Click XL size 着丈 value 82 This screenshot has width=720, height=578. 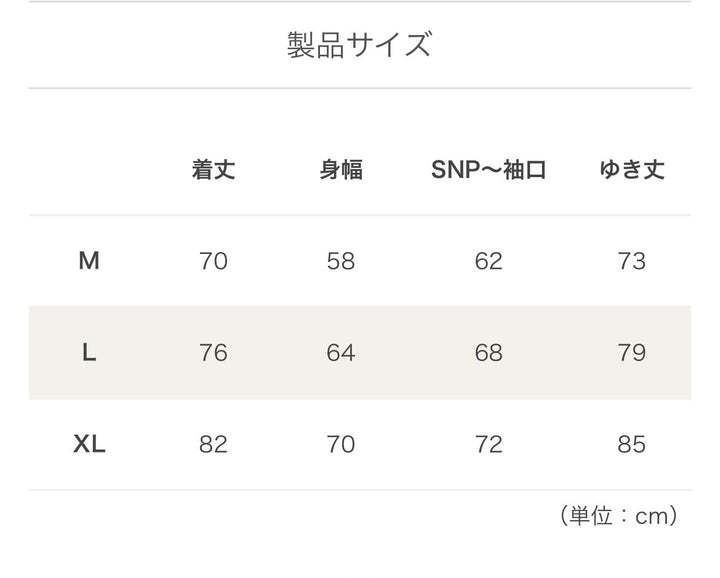click(x=213, y=444)
